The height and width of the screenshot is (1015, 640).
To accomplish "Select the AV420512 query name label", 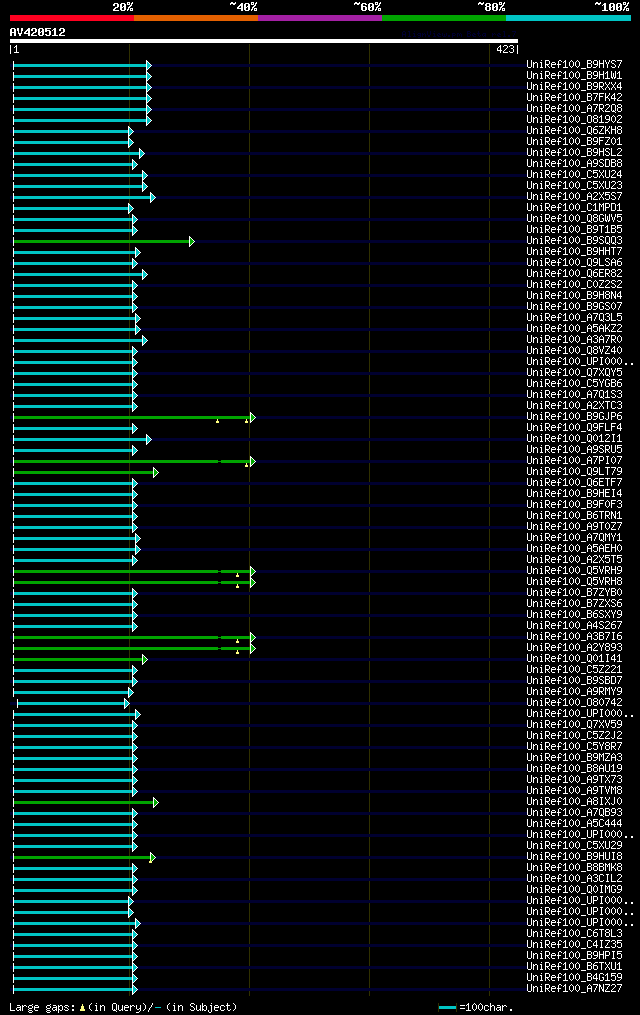I will 38,32.
